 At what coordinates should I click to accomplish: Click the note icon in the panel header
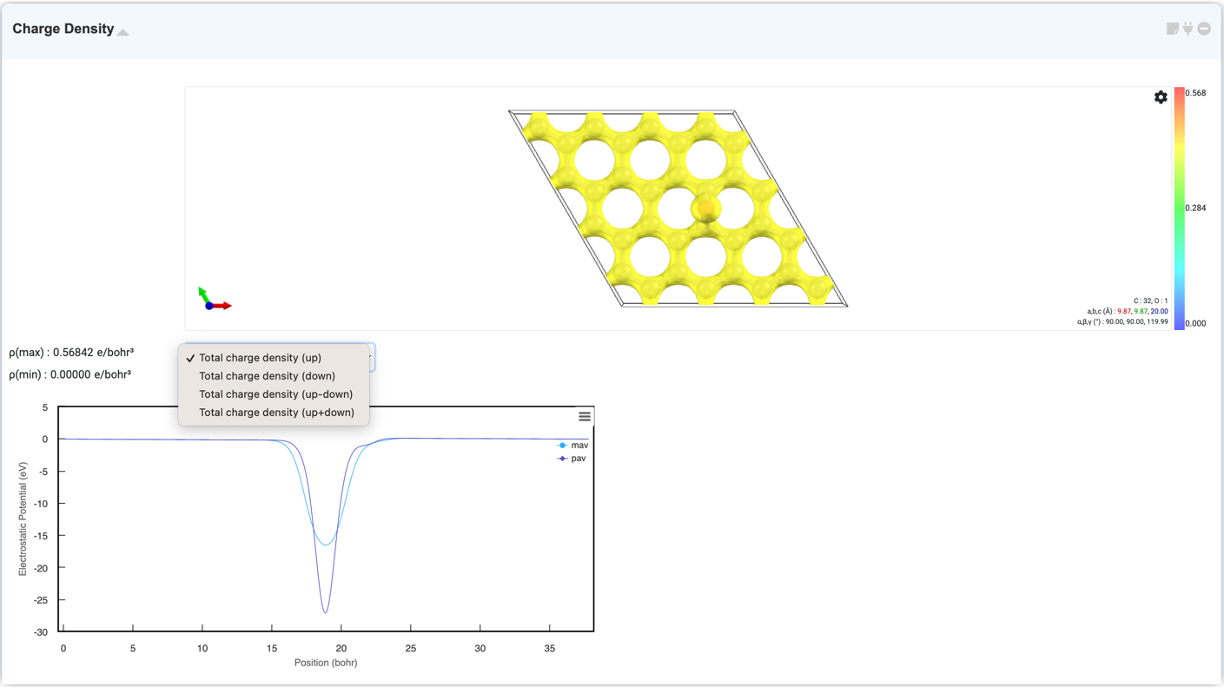coord(1172,29)
